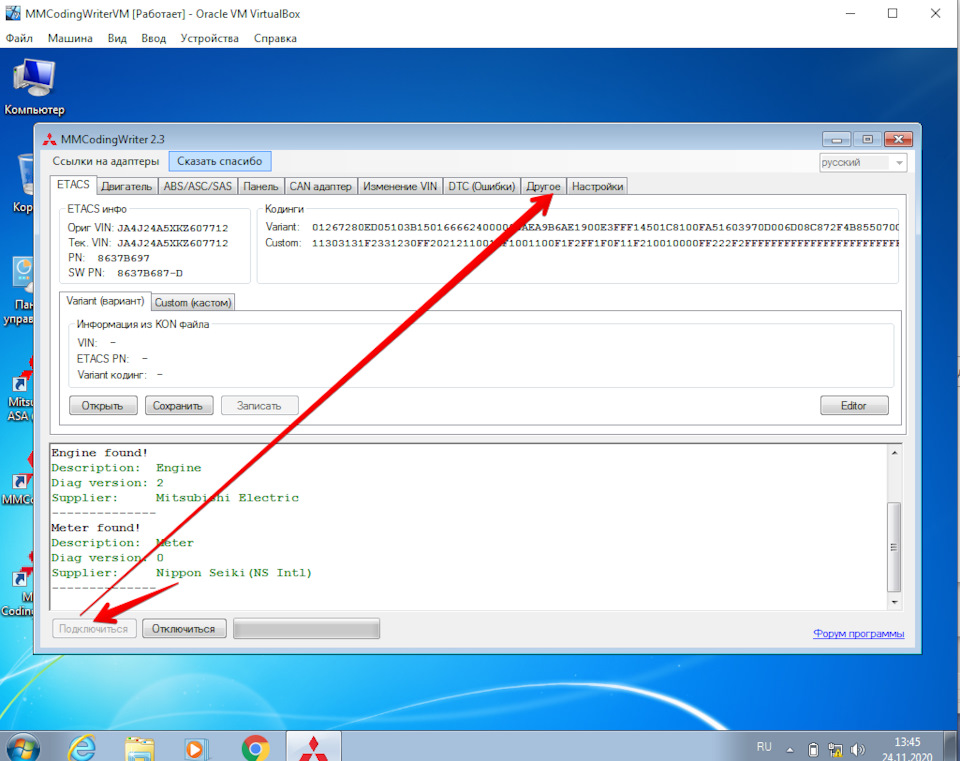
Task: Click the Отключиться button
Action: click(x=184, y=629)
